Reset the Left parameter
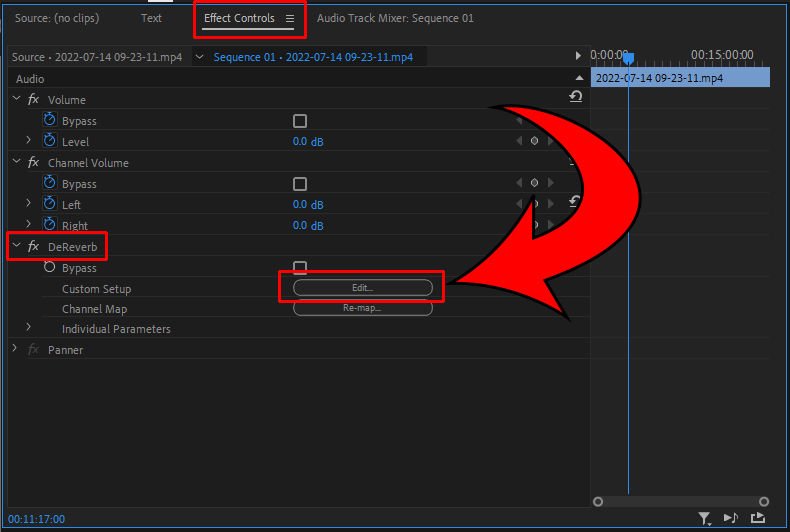Screen dimensions: 790x532 pos(574,202)
